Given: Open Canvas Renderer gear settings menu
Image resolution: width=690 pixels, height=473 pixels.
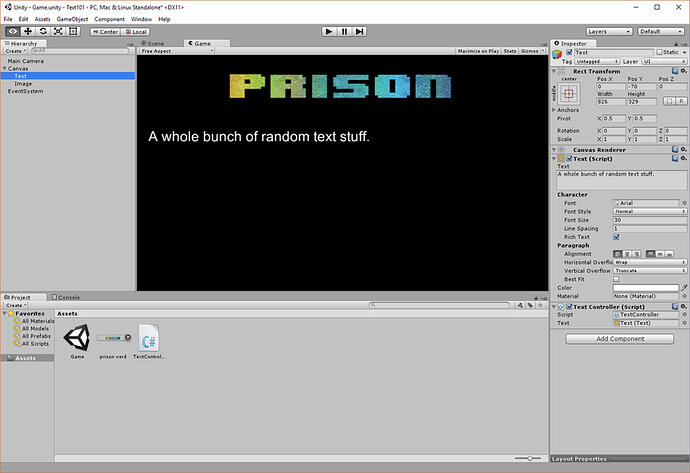Looking at the screenshot, I should click(683, 150).
